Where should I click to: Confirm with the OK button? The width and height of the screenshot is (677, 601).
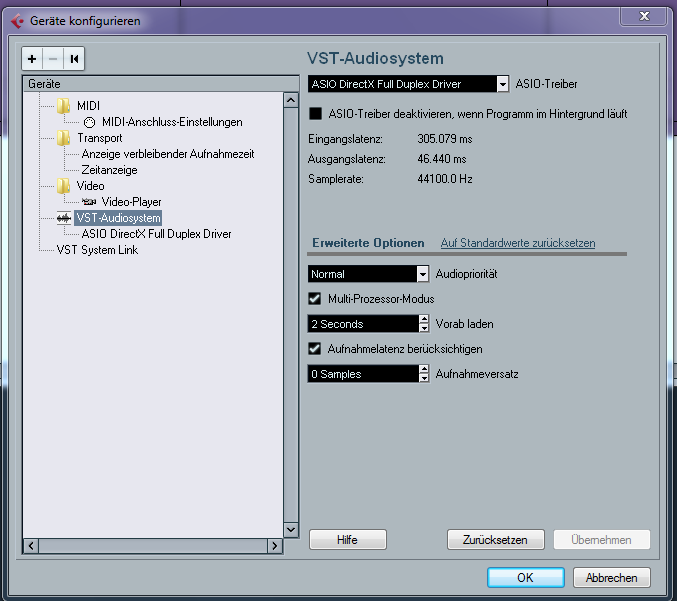pyautogui.click(x=525, y=578)
